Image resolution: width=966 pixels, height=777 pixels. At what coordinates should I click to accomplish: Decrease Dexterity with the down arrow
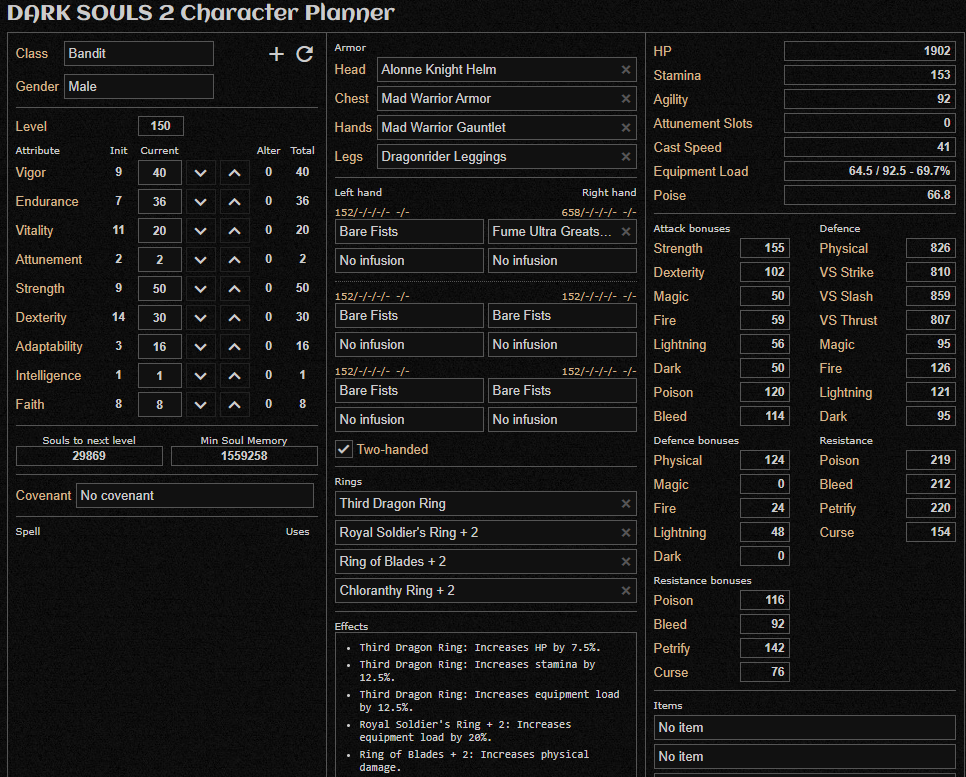(200, 318)
